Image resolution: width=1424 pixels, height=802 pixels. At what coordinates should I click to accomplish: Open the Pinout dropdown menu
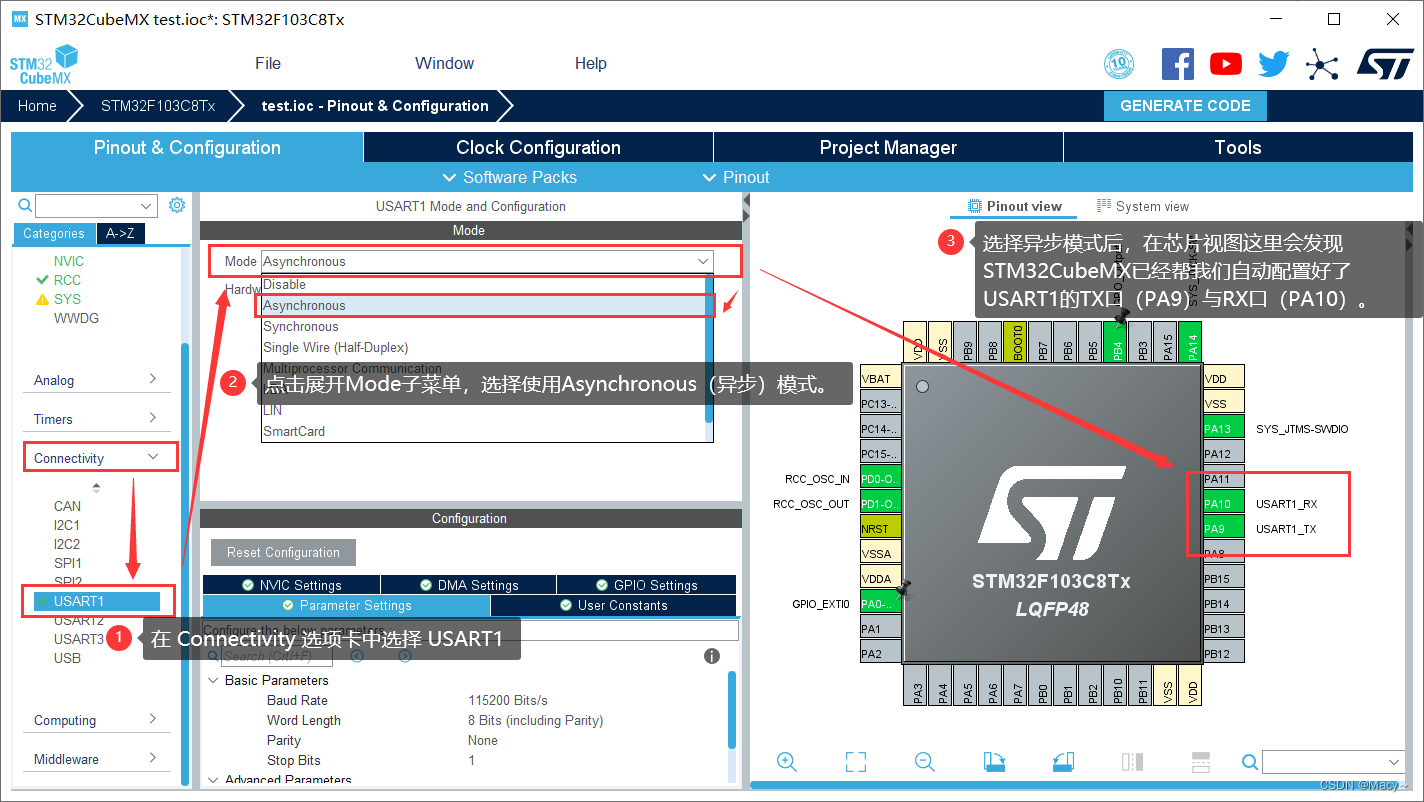[x=737, y=177]
